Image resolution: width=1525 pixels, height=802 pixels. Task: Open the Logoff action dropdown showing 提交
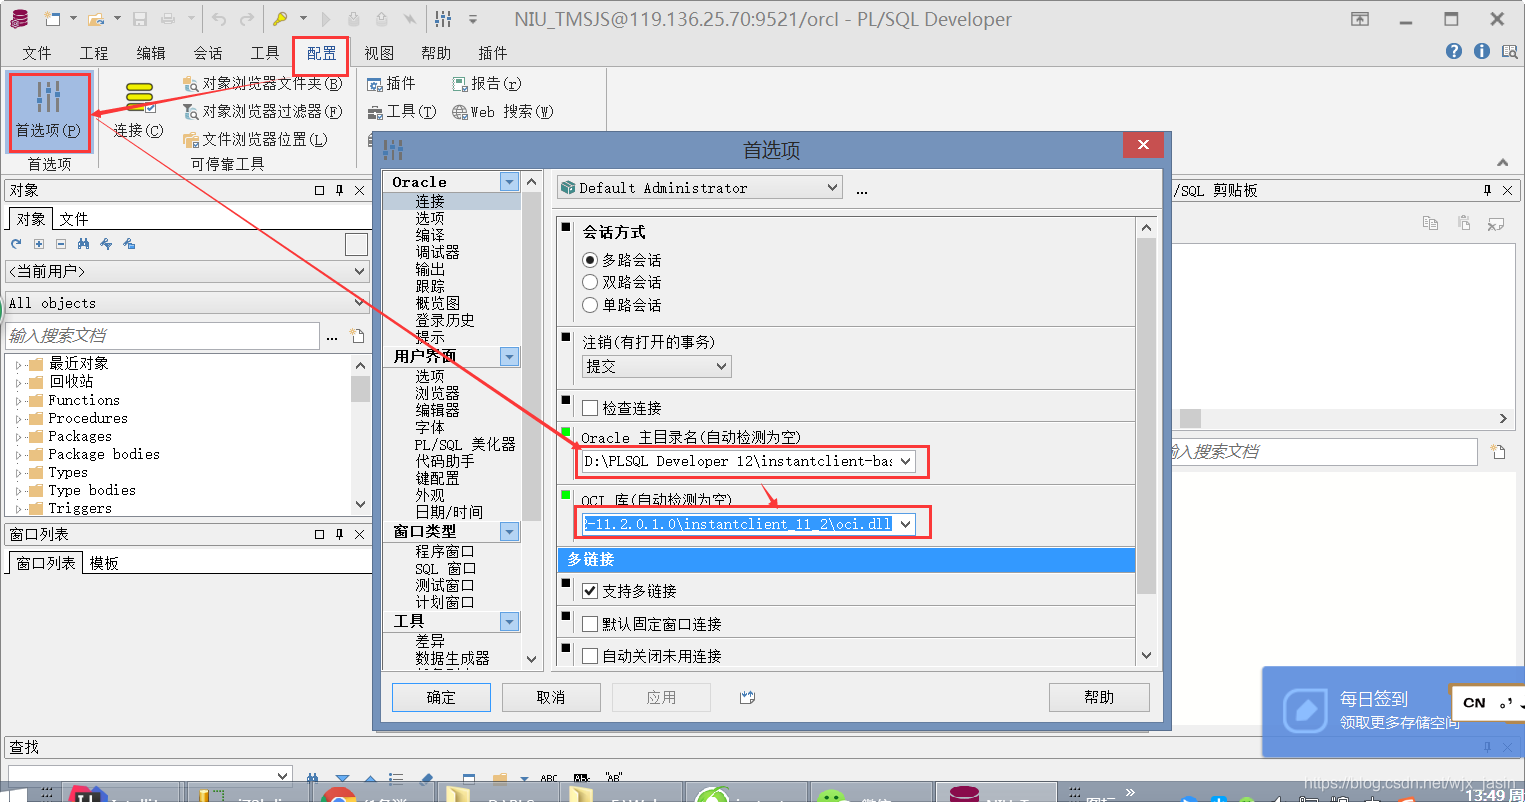[657, 367]
